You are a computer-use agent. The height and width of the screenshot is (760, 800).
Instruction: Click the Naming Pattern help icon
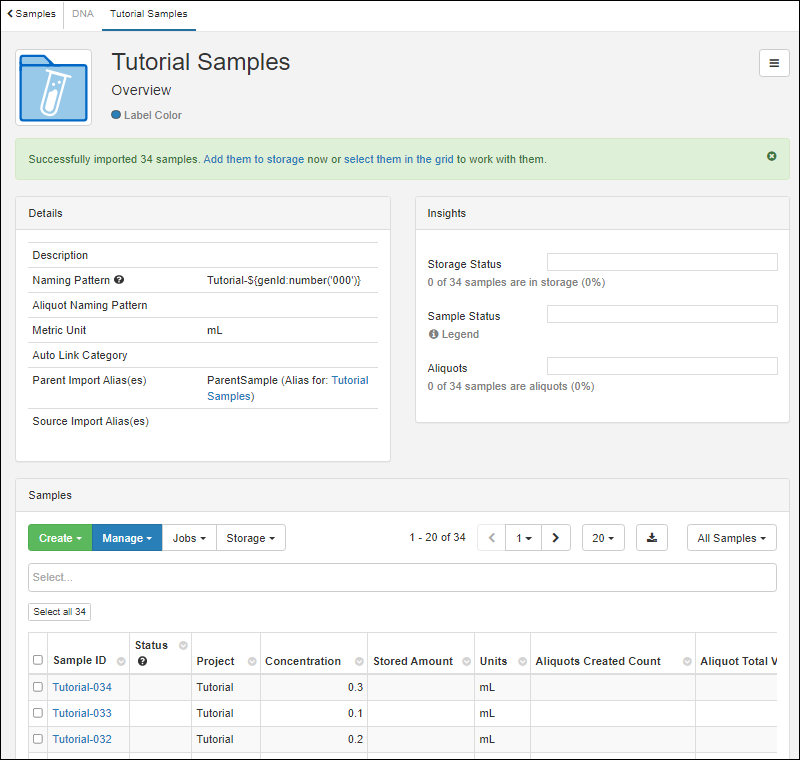point(119,281)
